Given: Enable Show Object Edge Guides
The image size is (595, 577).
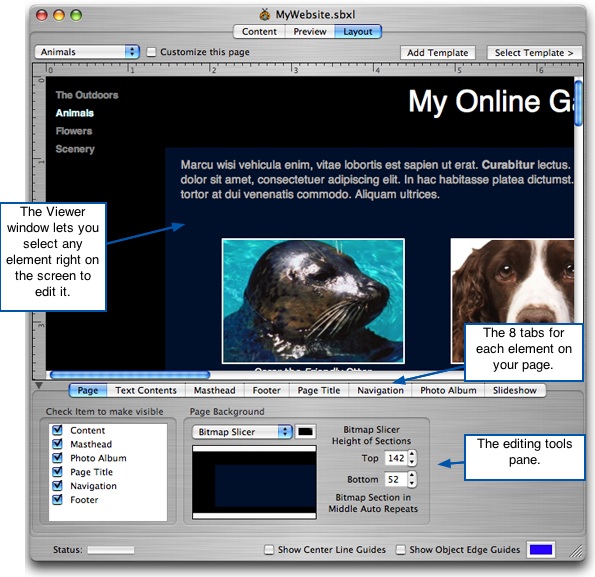Looking at the screenshot, I should pos(400,550).
